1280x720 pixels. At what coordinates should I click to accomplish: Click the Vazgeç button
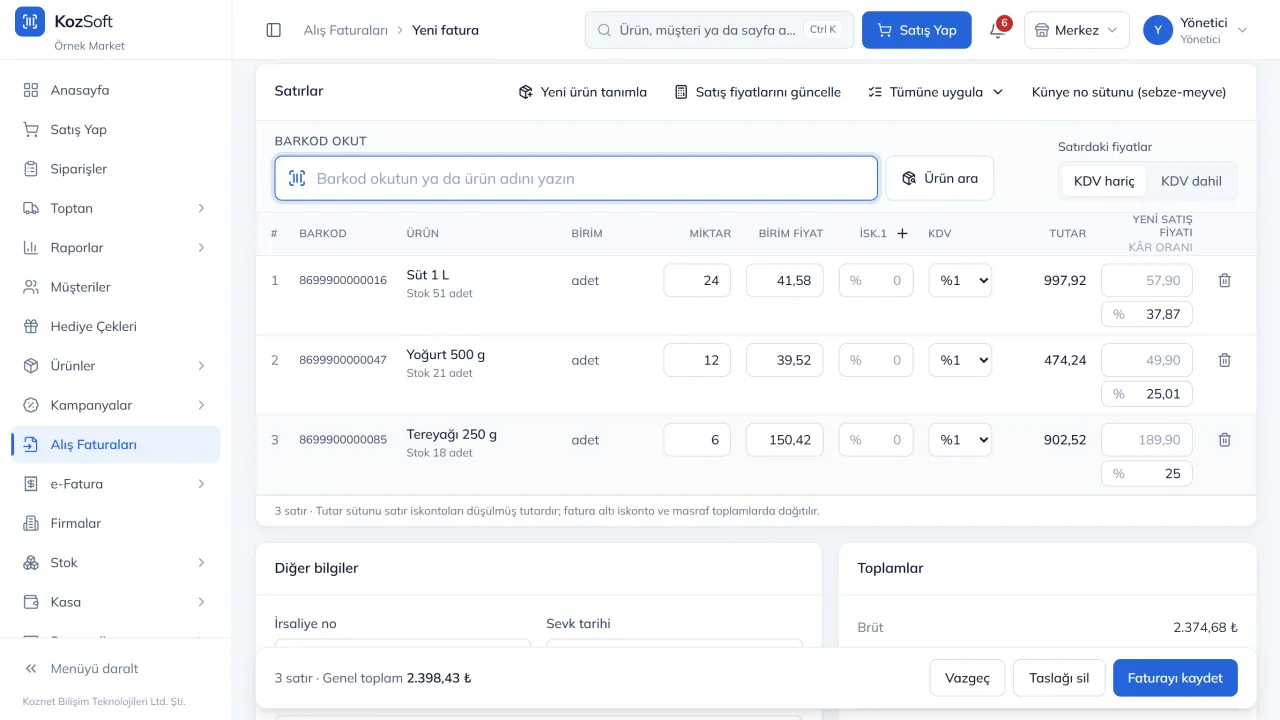pyautogui.click(x=967, y=678)
